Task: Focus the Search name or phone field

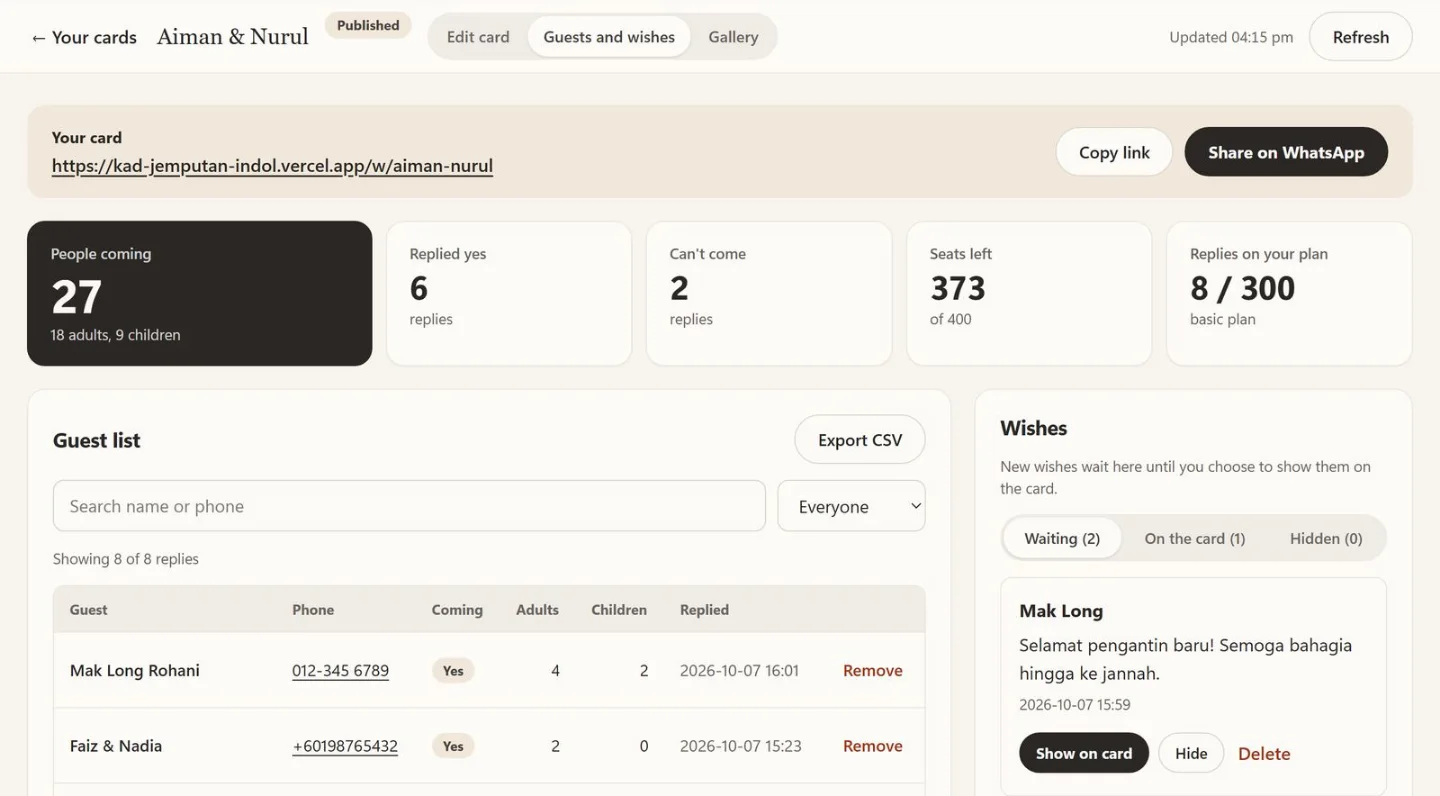Action: click(x=409, y=506)
